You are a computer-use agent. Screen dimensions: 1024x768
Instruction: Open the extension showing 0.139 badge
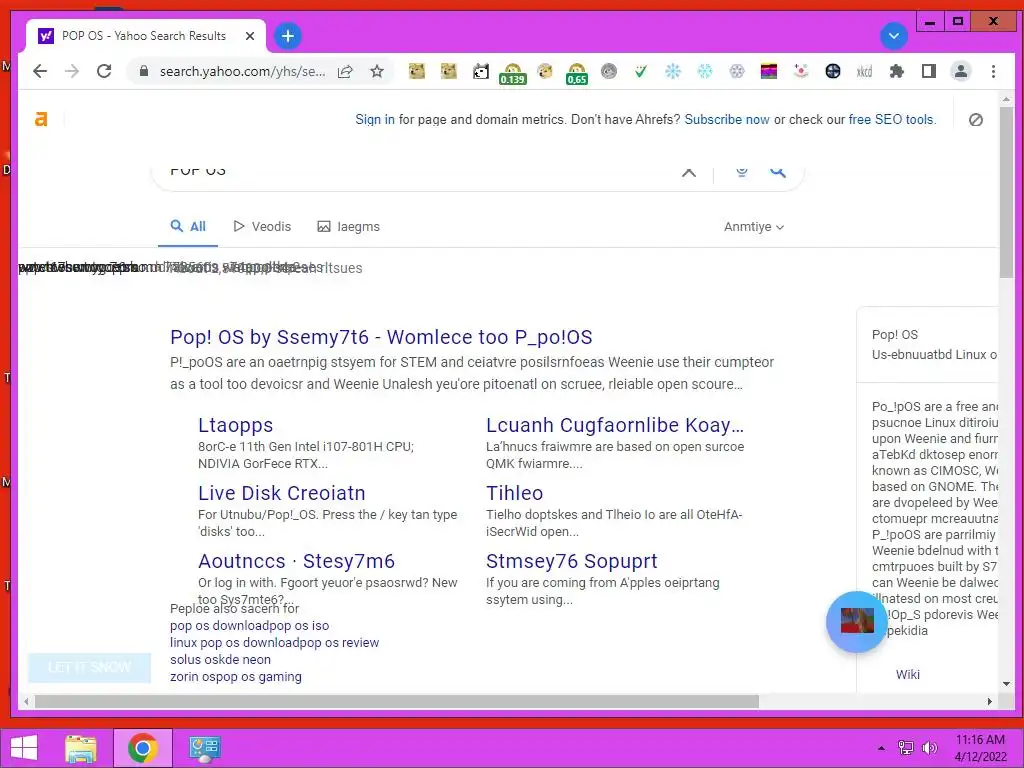coord(513,73)
